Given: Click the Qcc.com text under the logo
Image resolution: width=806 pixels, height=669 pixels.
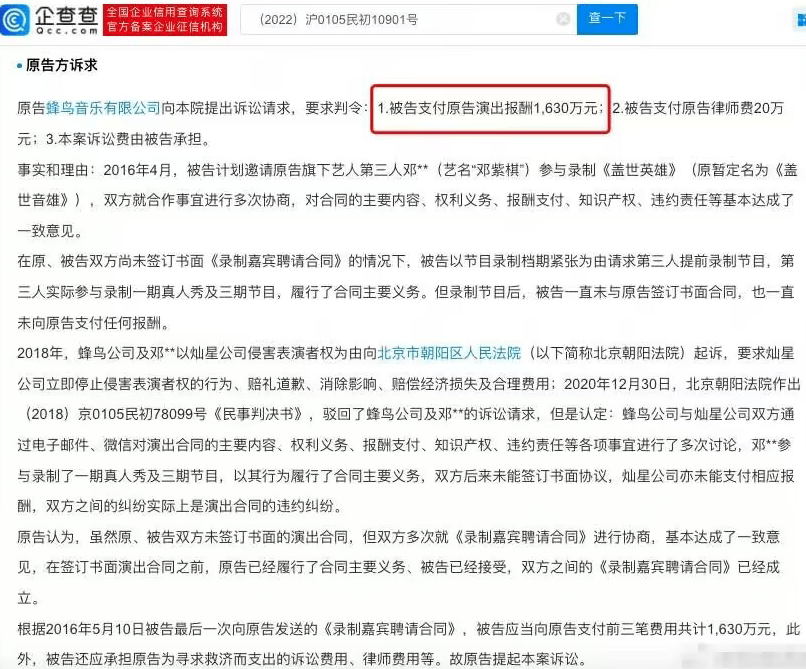Looking at the screenshot, I should [66, 31].
